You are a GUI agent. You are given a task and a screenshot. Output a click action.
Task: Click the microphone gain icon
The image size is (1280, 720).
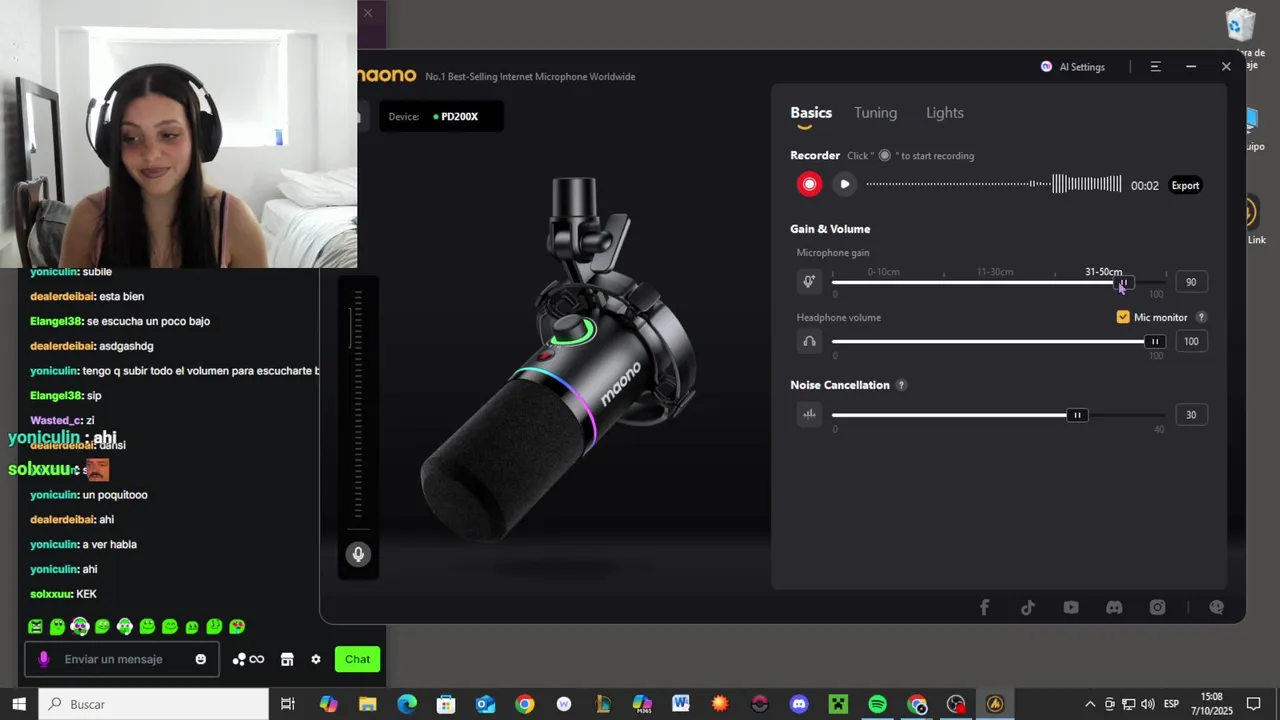[x=809, y=282]
